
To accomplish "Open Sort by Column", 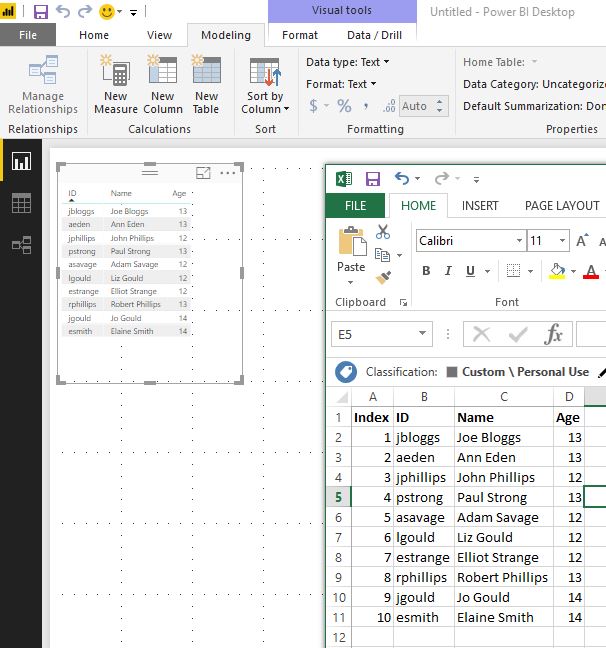I will pos(265,86).
